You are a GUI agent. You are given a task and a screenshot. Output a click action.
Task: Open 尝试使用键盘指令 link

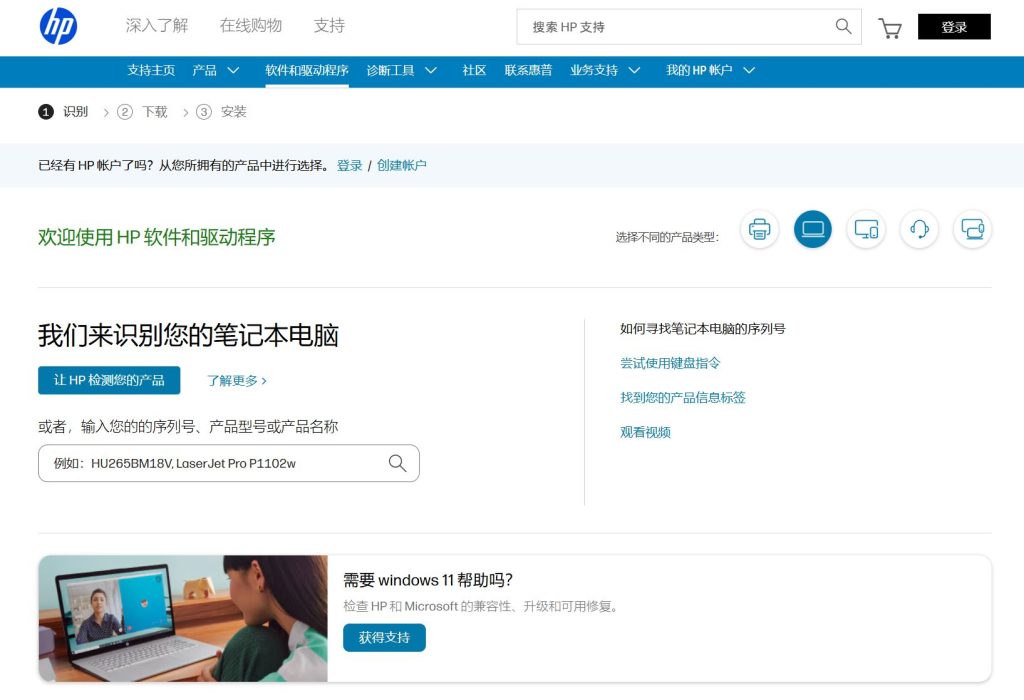click(x=670, y=363)
